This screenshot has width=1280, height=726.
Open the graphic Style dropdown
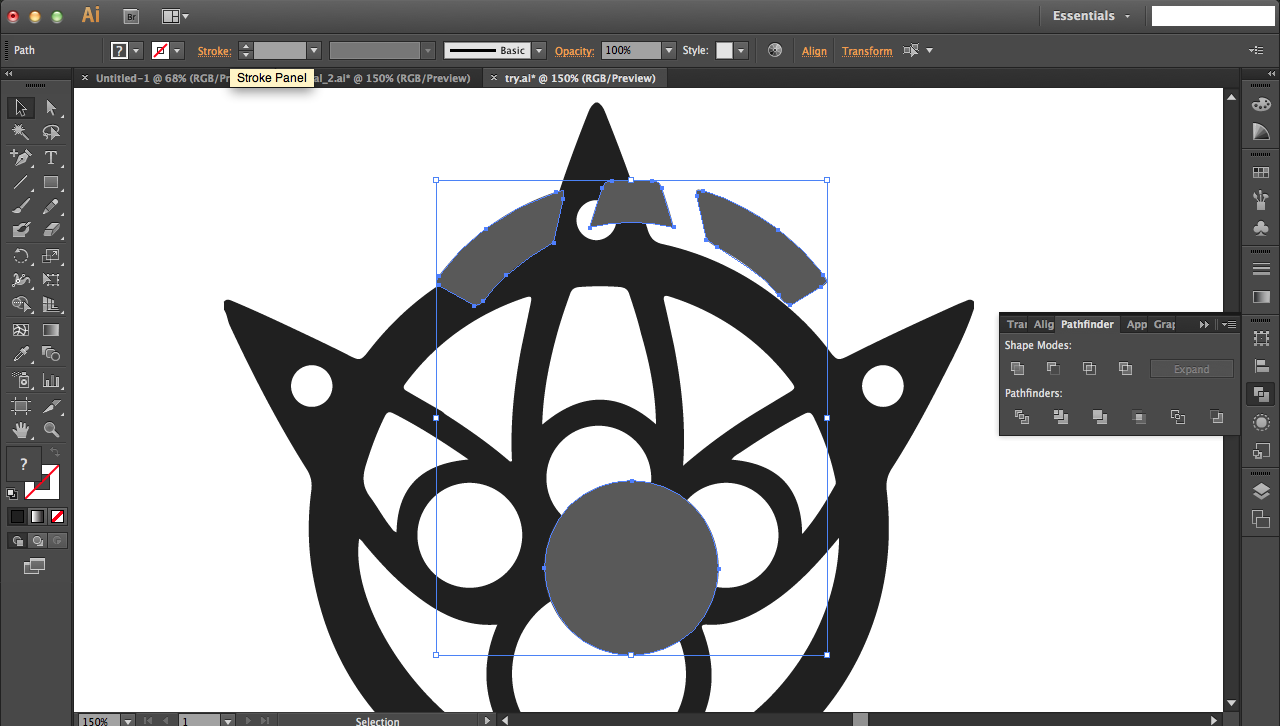coord(740,50)
